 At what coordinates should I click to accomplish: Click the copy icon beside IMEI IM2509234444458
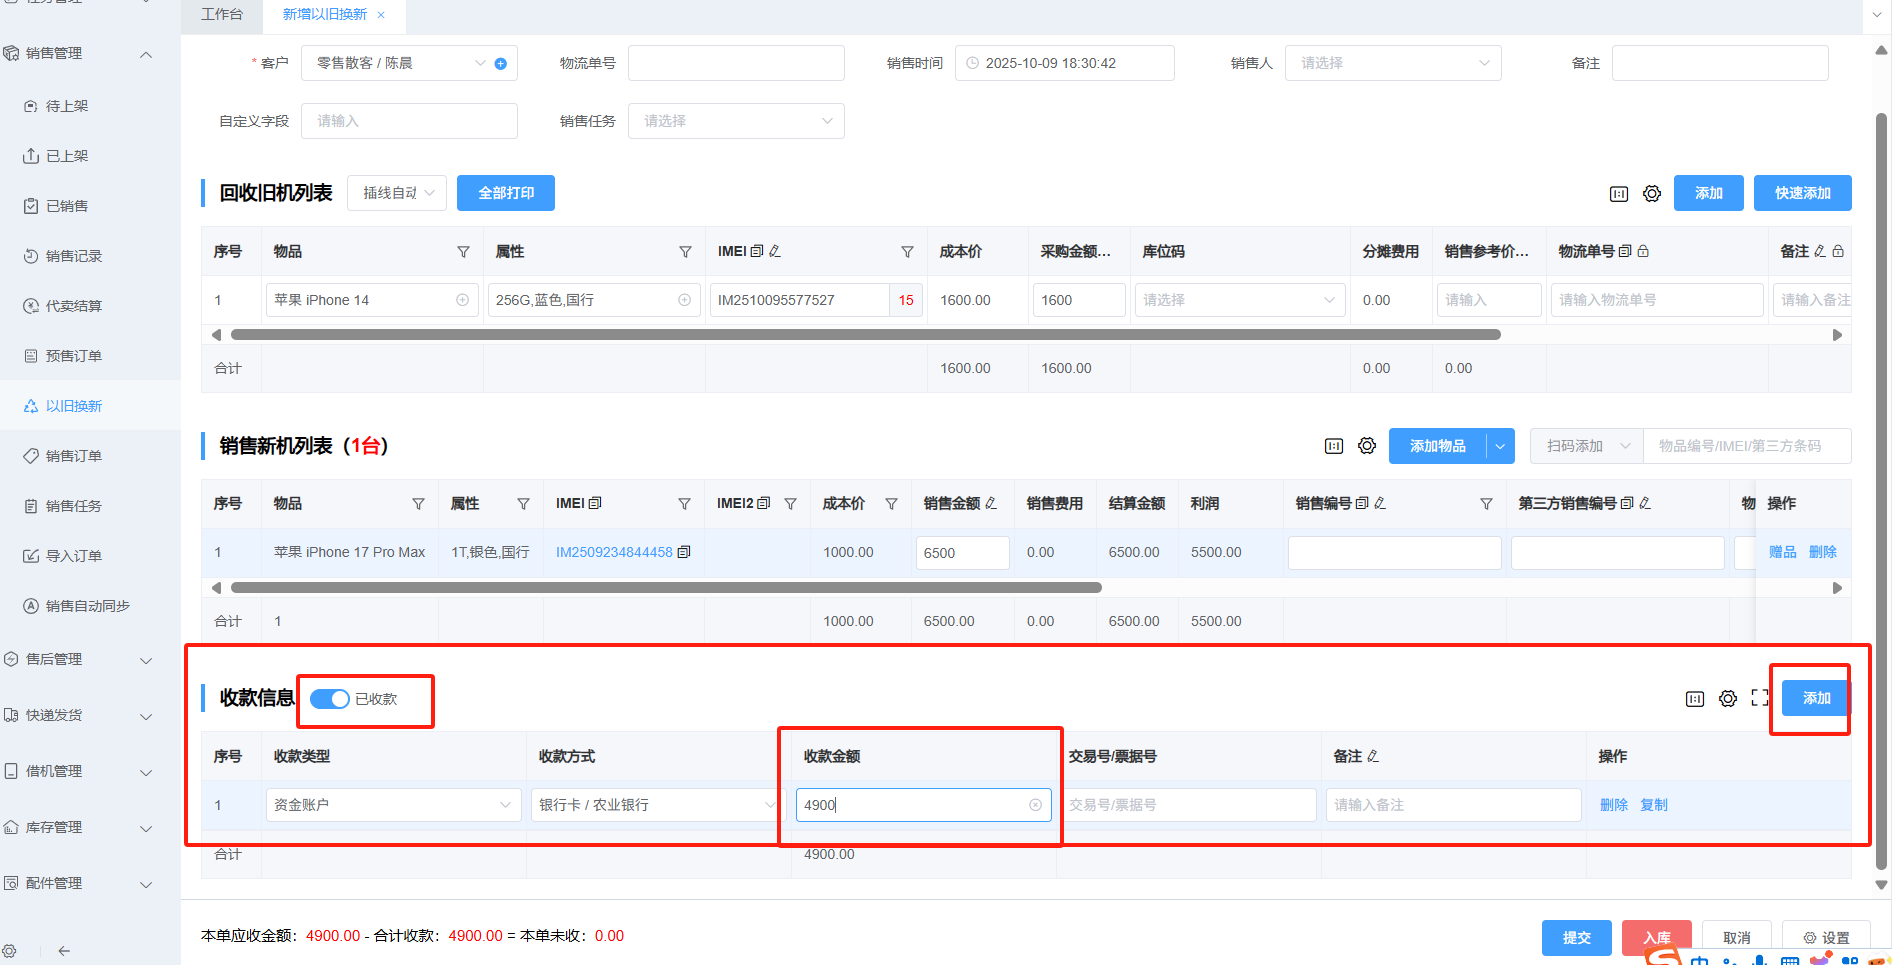click(684, 552)
